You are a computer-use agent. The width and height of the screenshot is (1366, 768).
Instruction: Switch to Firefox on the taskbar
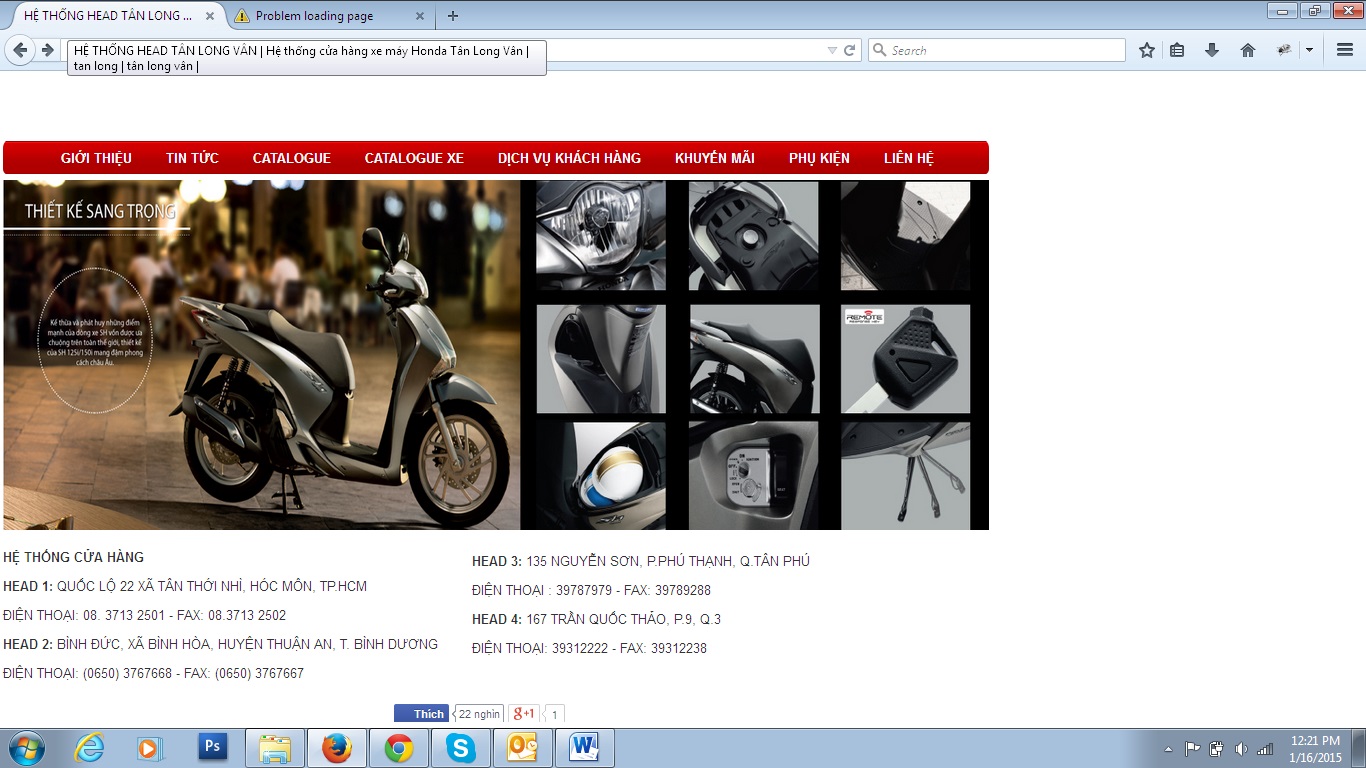[337, 748]
